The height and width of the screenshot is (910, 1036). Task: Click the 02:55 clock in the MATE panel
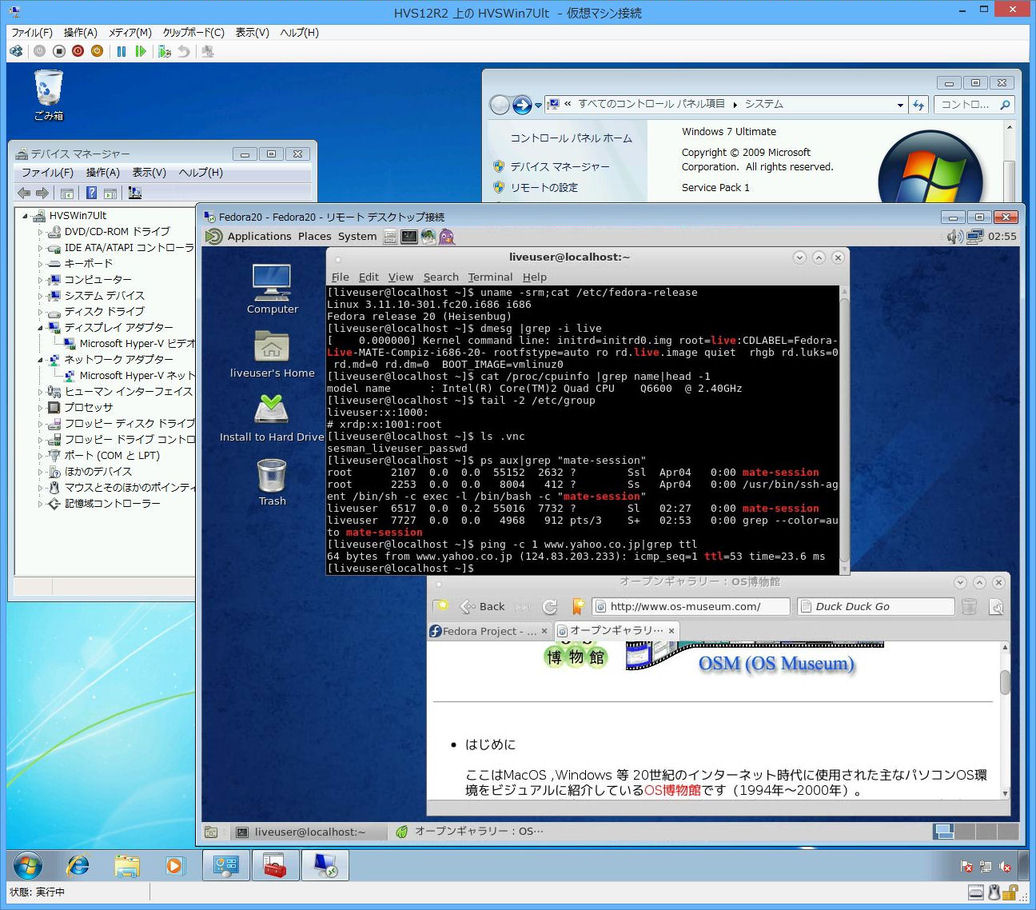pyautogui.click(x=1002, y=237)
